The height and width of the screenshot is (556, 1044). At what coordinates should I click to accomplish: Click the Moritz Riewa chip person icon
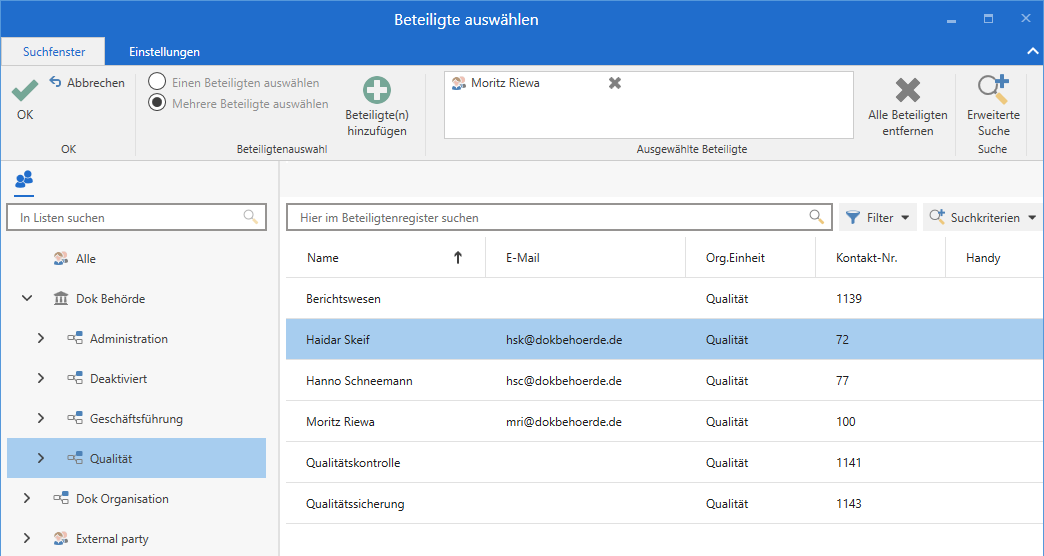coord(458,83)
